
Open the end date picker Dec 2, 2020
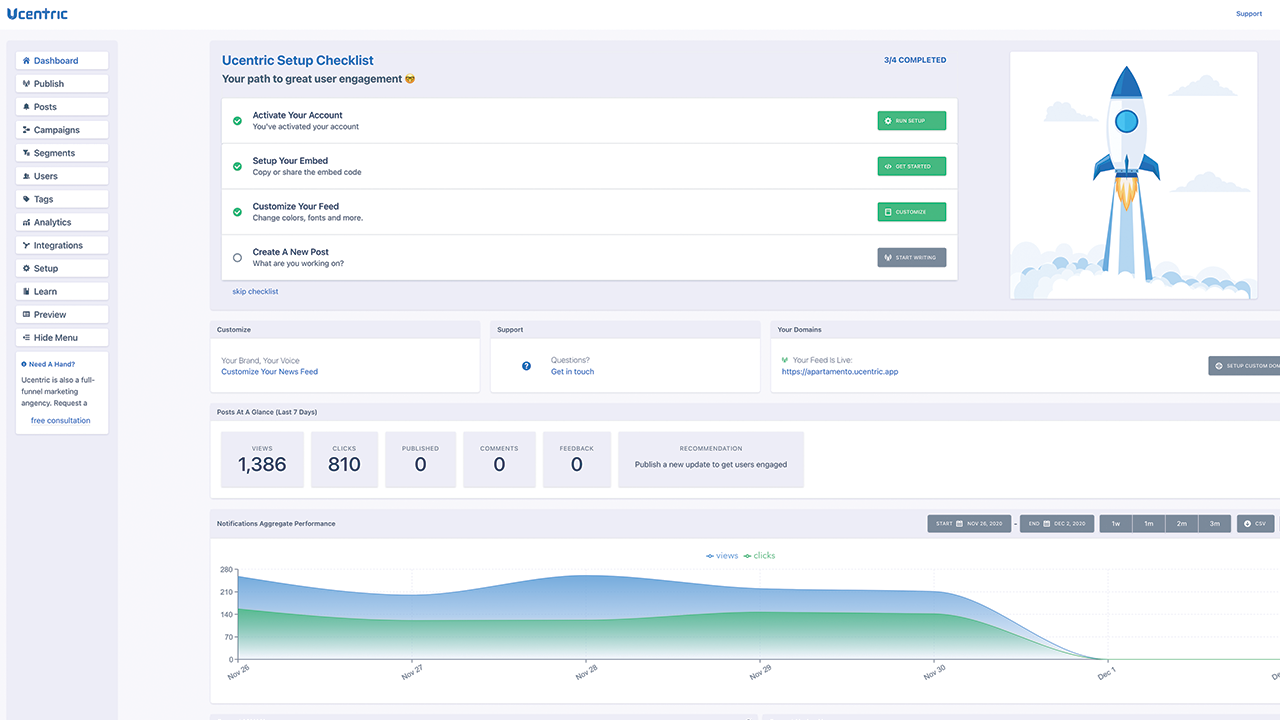click(1056, 523)
